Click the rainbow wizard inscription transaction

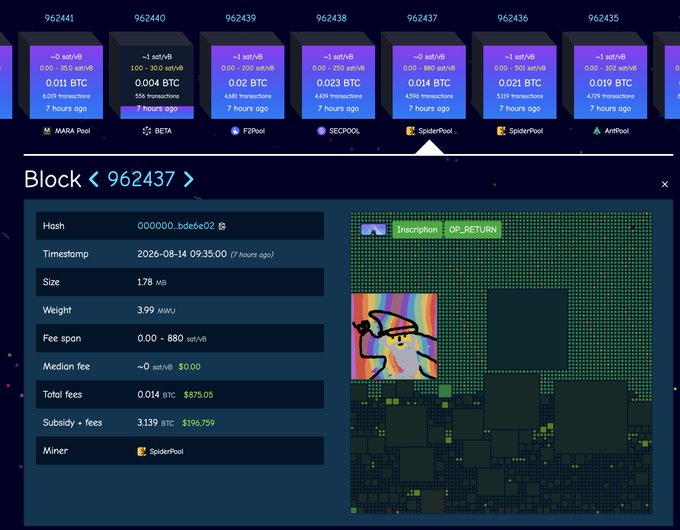(394, 336)
